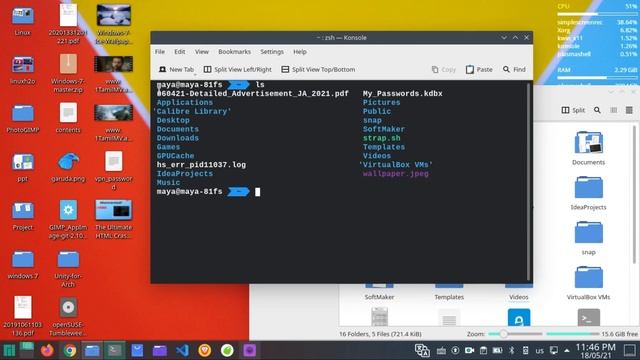Viewport: 640px width, 360px height.
Task: Click wallpaper.jpeg in terminal listing
Action: pos(396,173)
